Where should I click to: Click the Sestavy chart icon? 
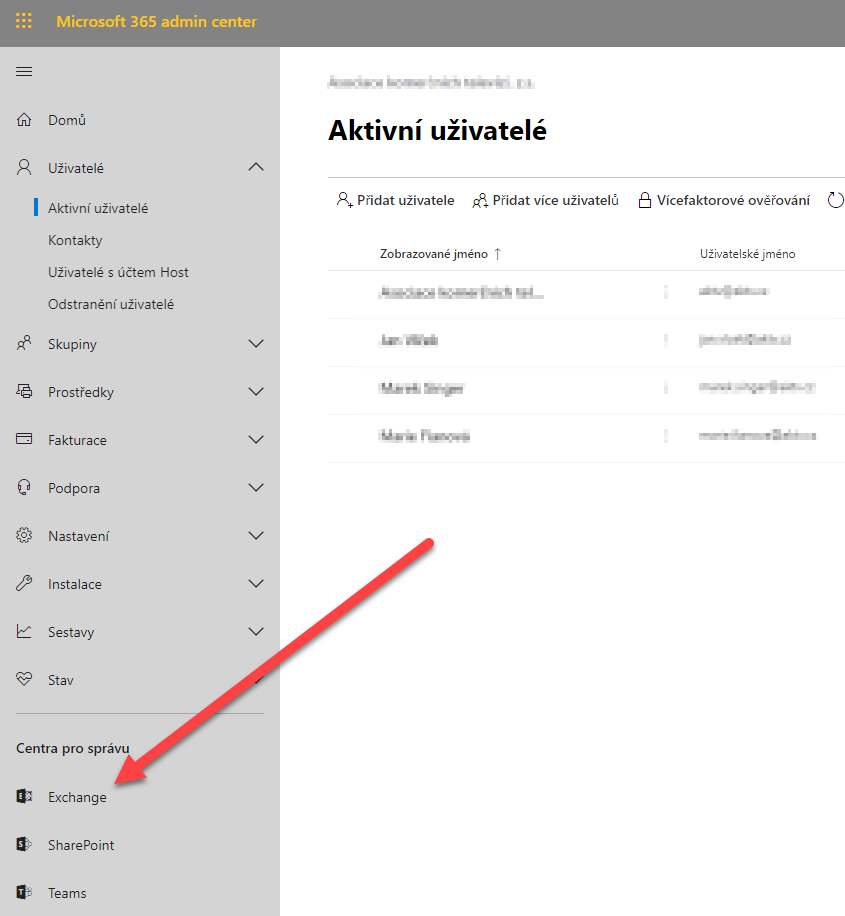point(24,632)
